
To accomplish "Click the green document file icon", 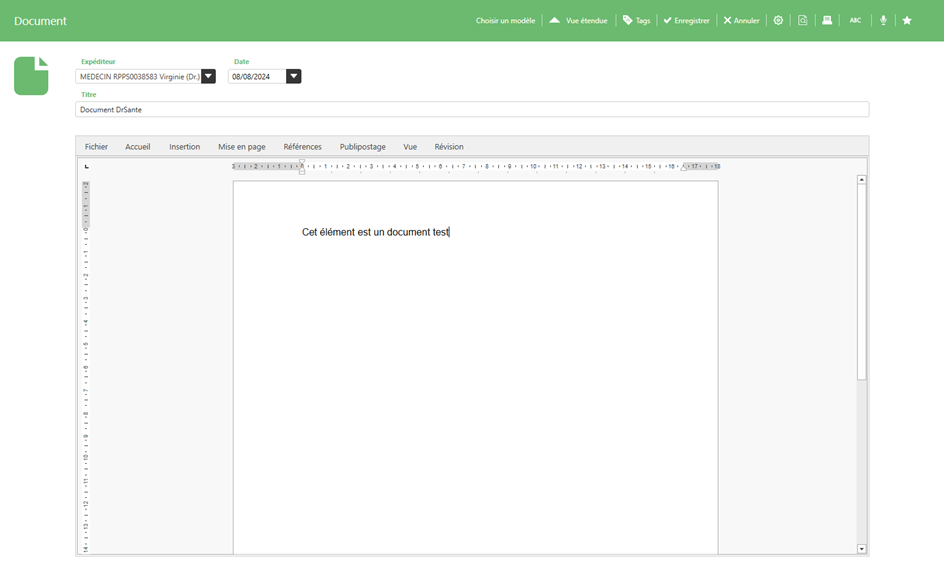I will (x=31, y=76).
